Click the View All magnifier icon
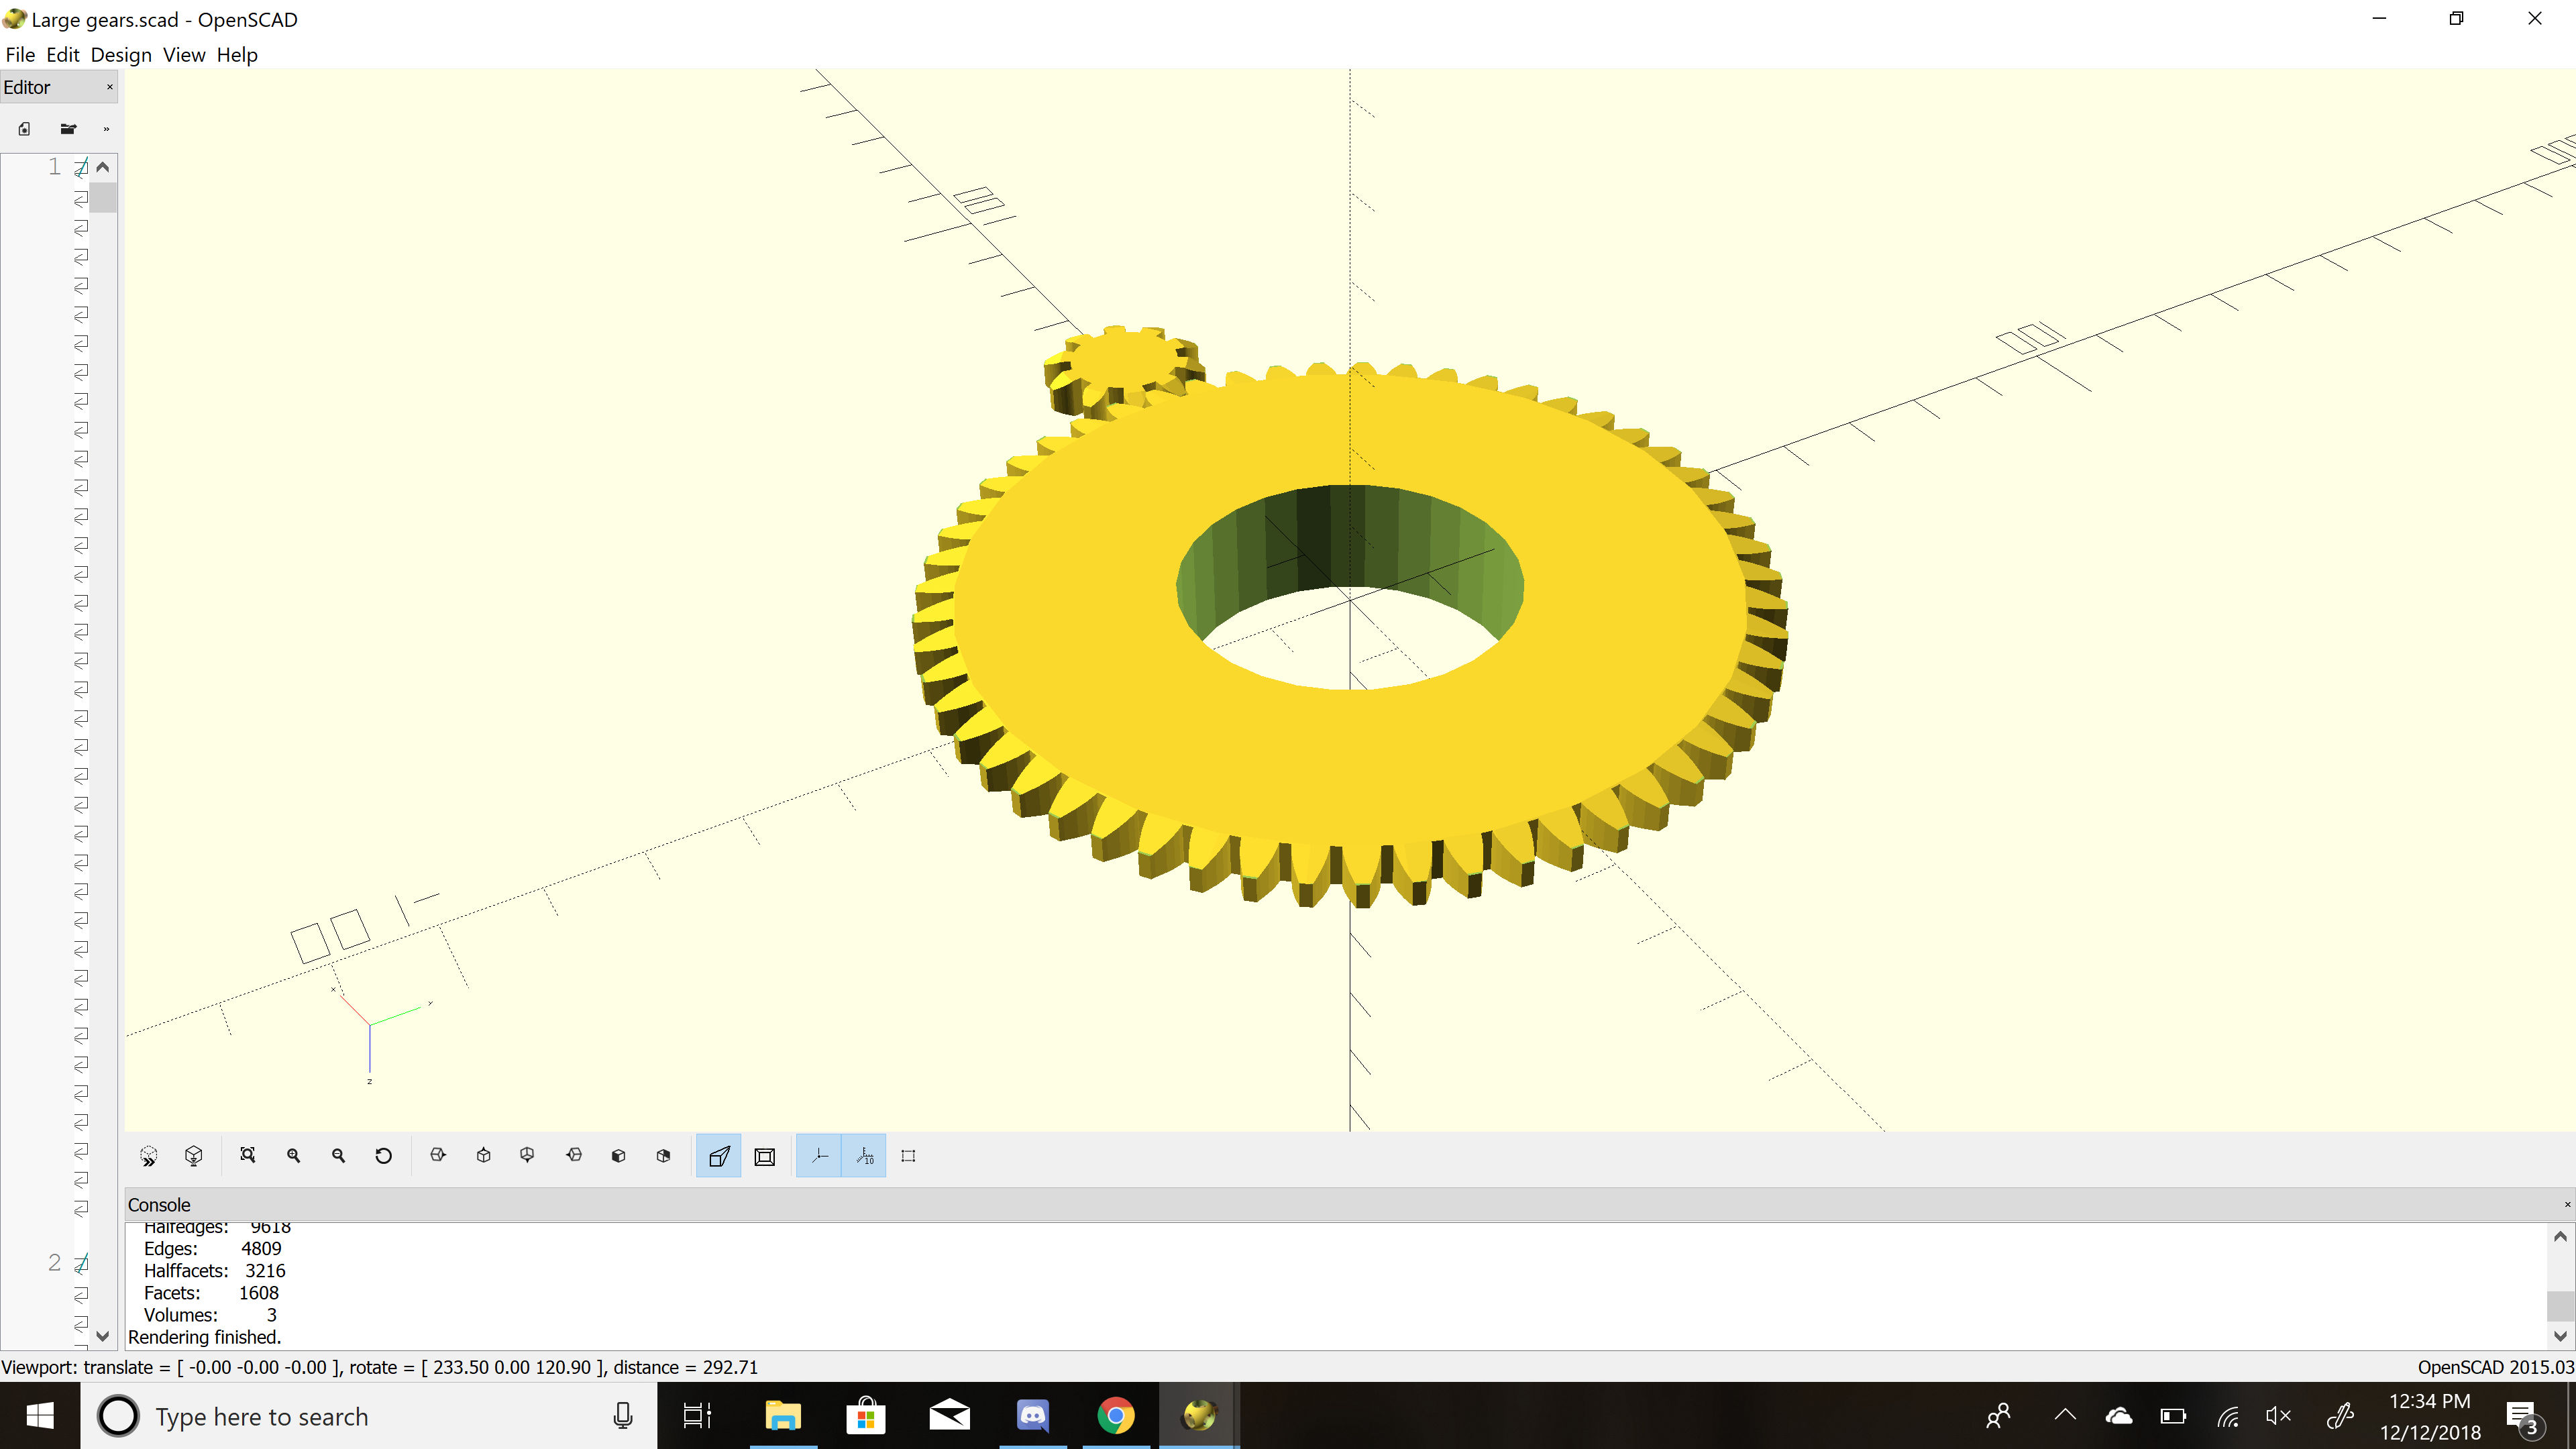Screen dimensions: 2576x1449 (248, 1156)
